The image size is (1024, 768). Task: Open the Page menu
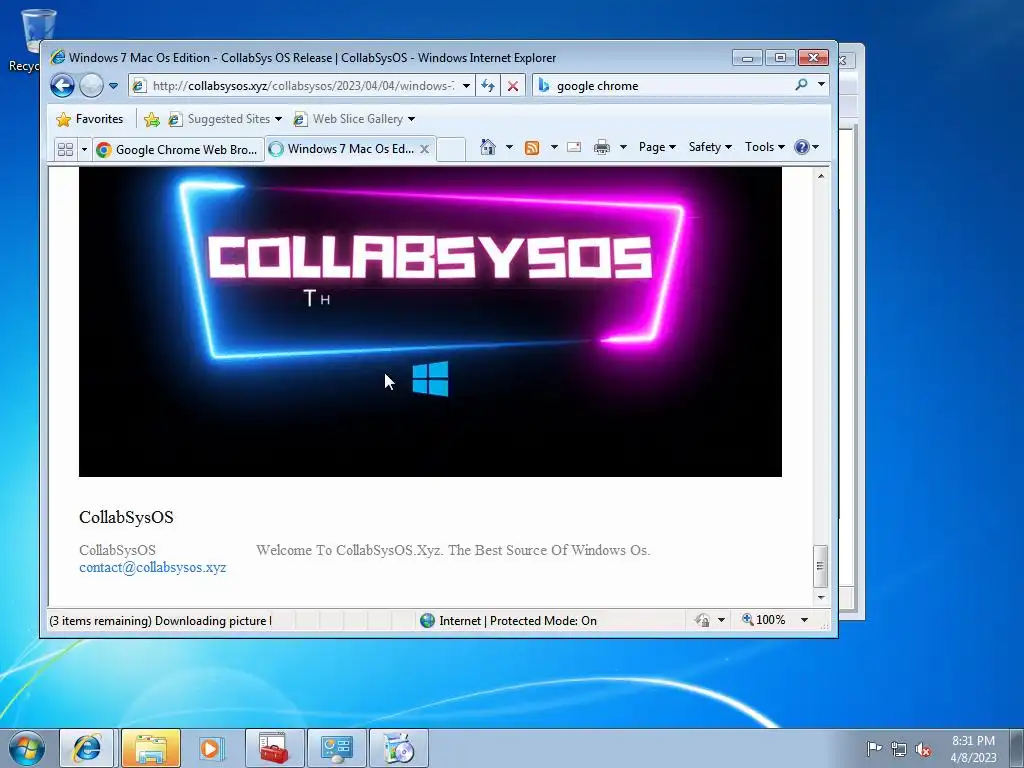click(x=657, y=147)
